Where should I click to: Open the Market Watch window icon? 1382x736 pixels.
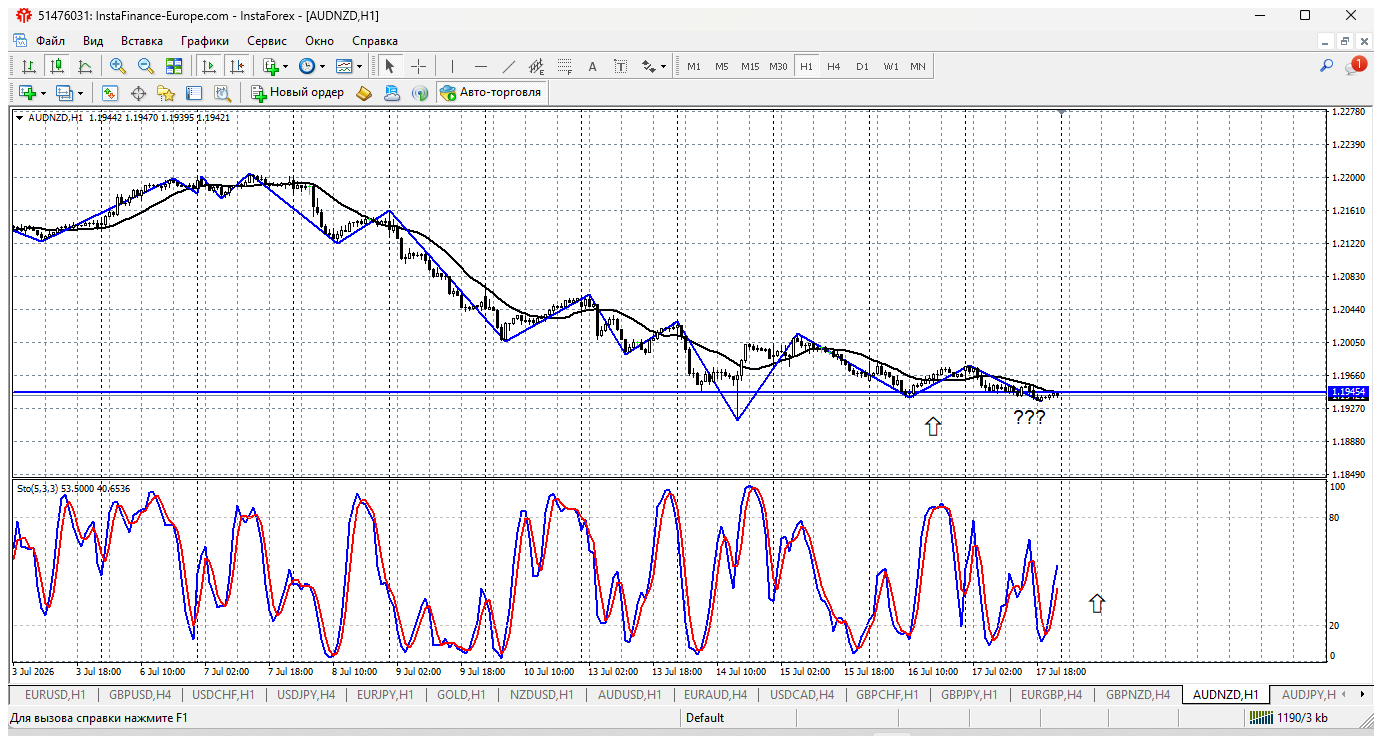[x=110, y=93]
